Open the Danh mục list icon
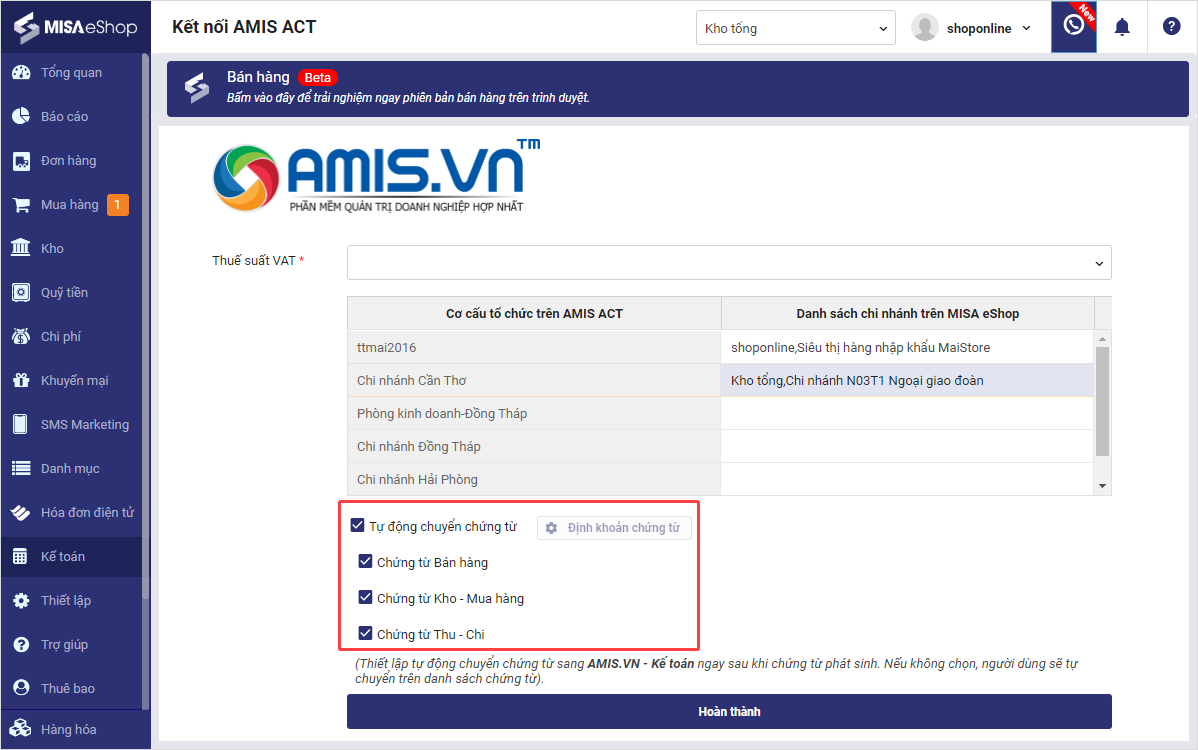 [x=21, y=468]
